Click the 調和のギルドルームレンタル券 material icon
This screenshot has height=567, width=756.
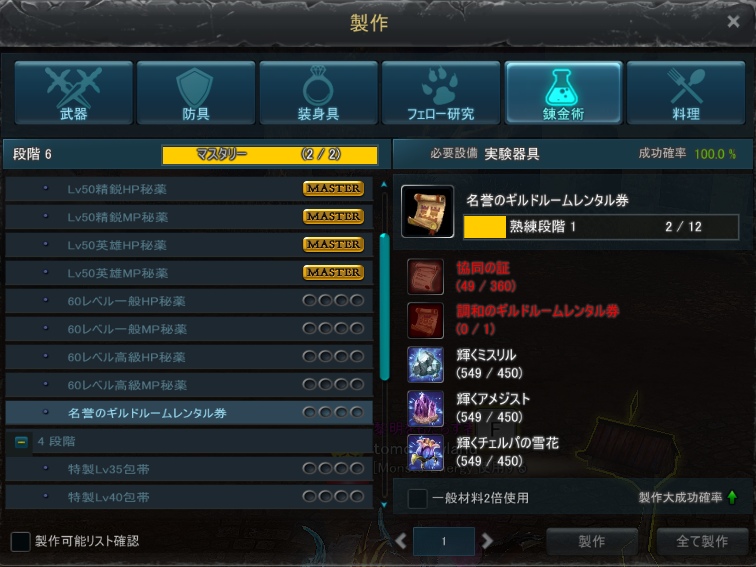pyautogui.click(x=425, y=321)
